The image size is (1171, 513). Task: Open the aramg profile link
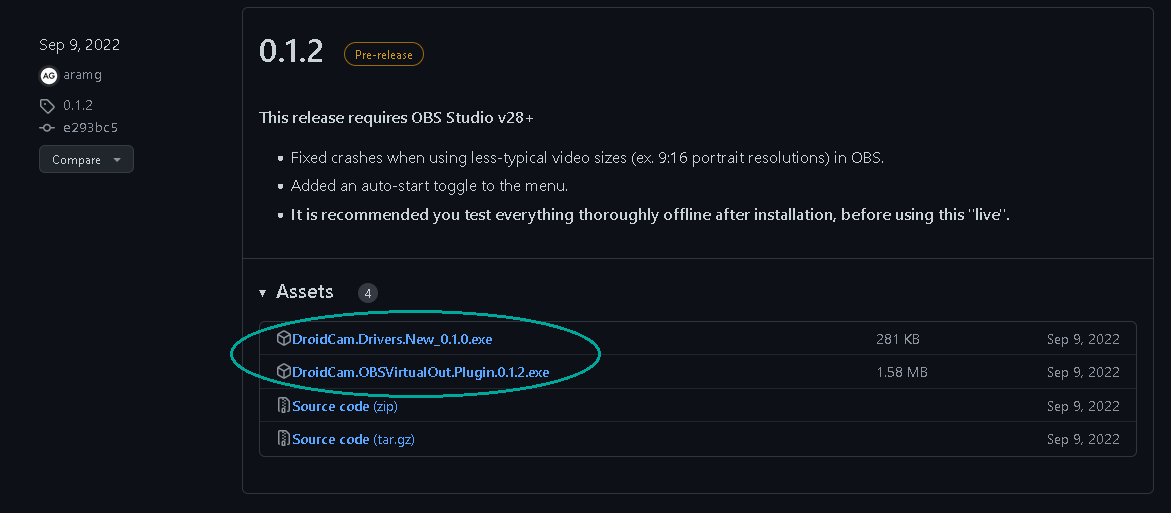point(83,76)
